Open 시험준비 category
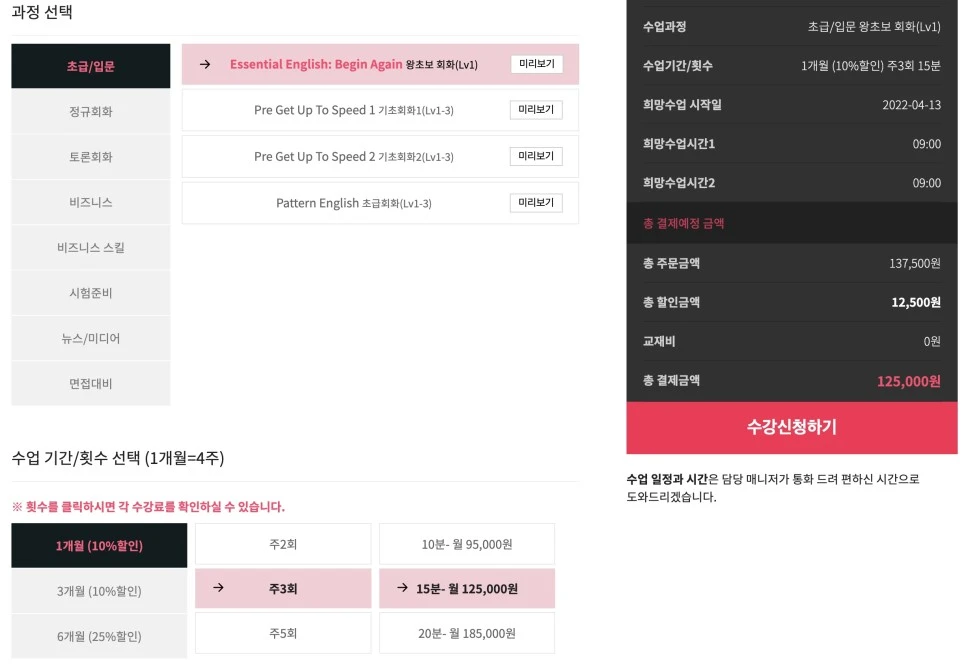 [91, 293]
